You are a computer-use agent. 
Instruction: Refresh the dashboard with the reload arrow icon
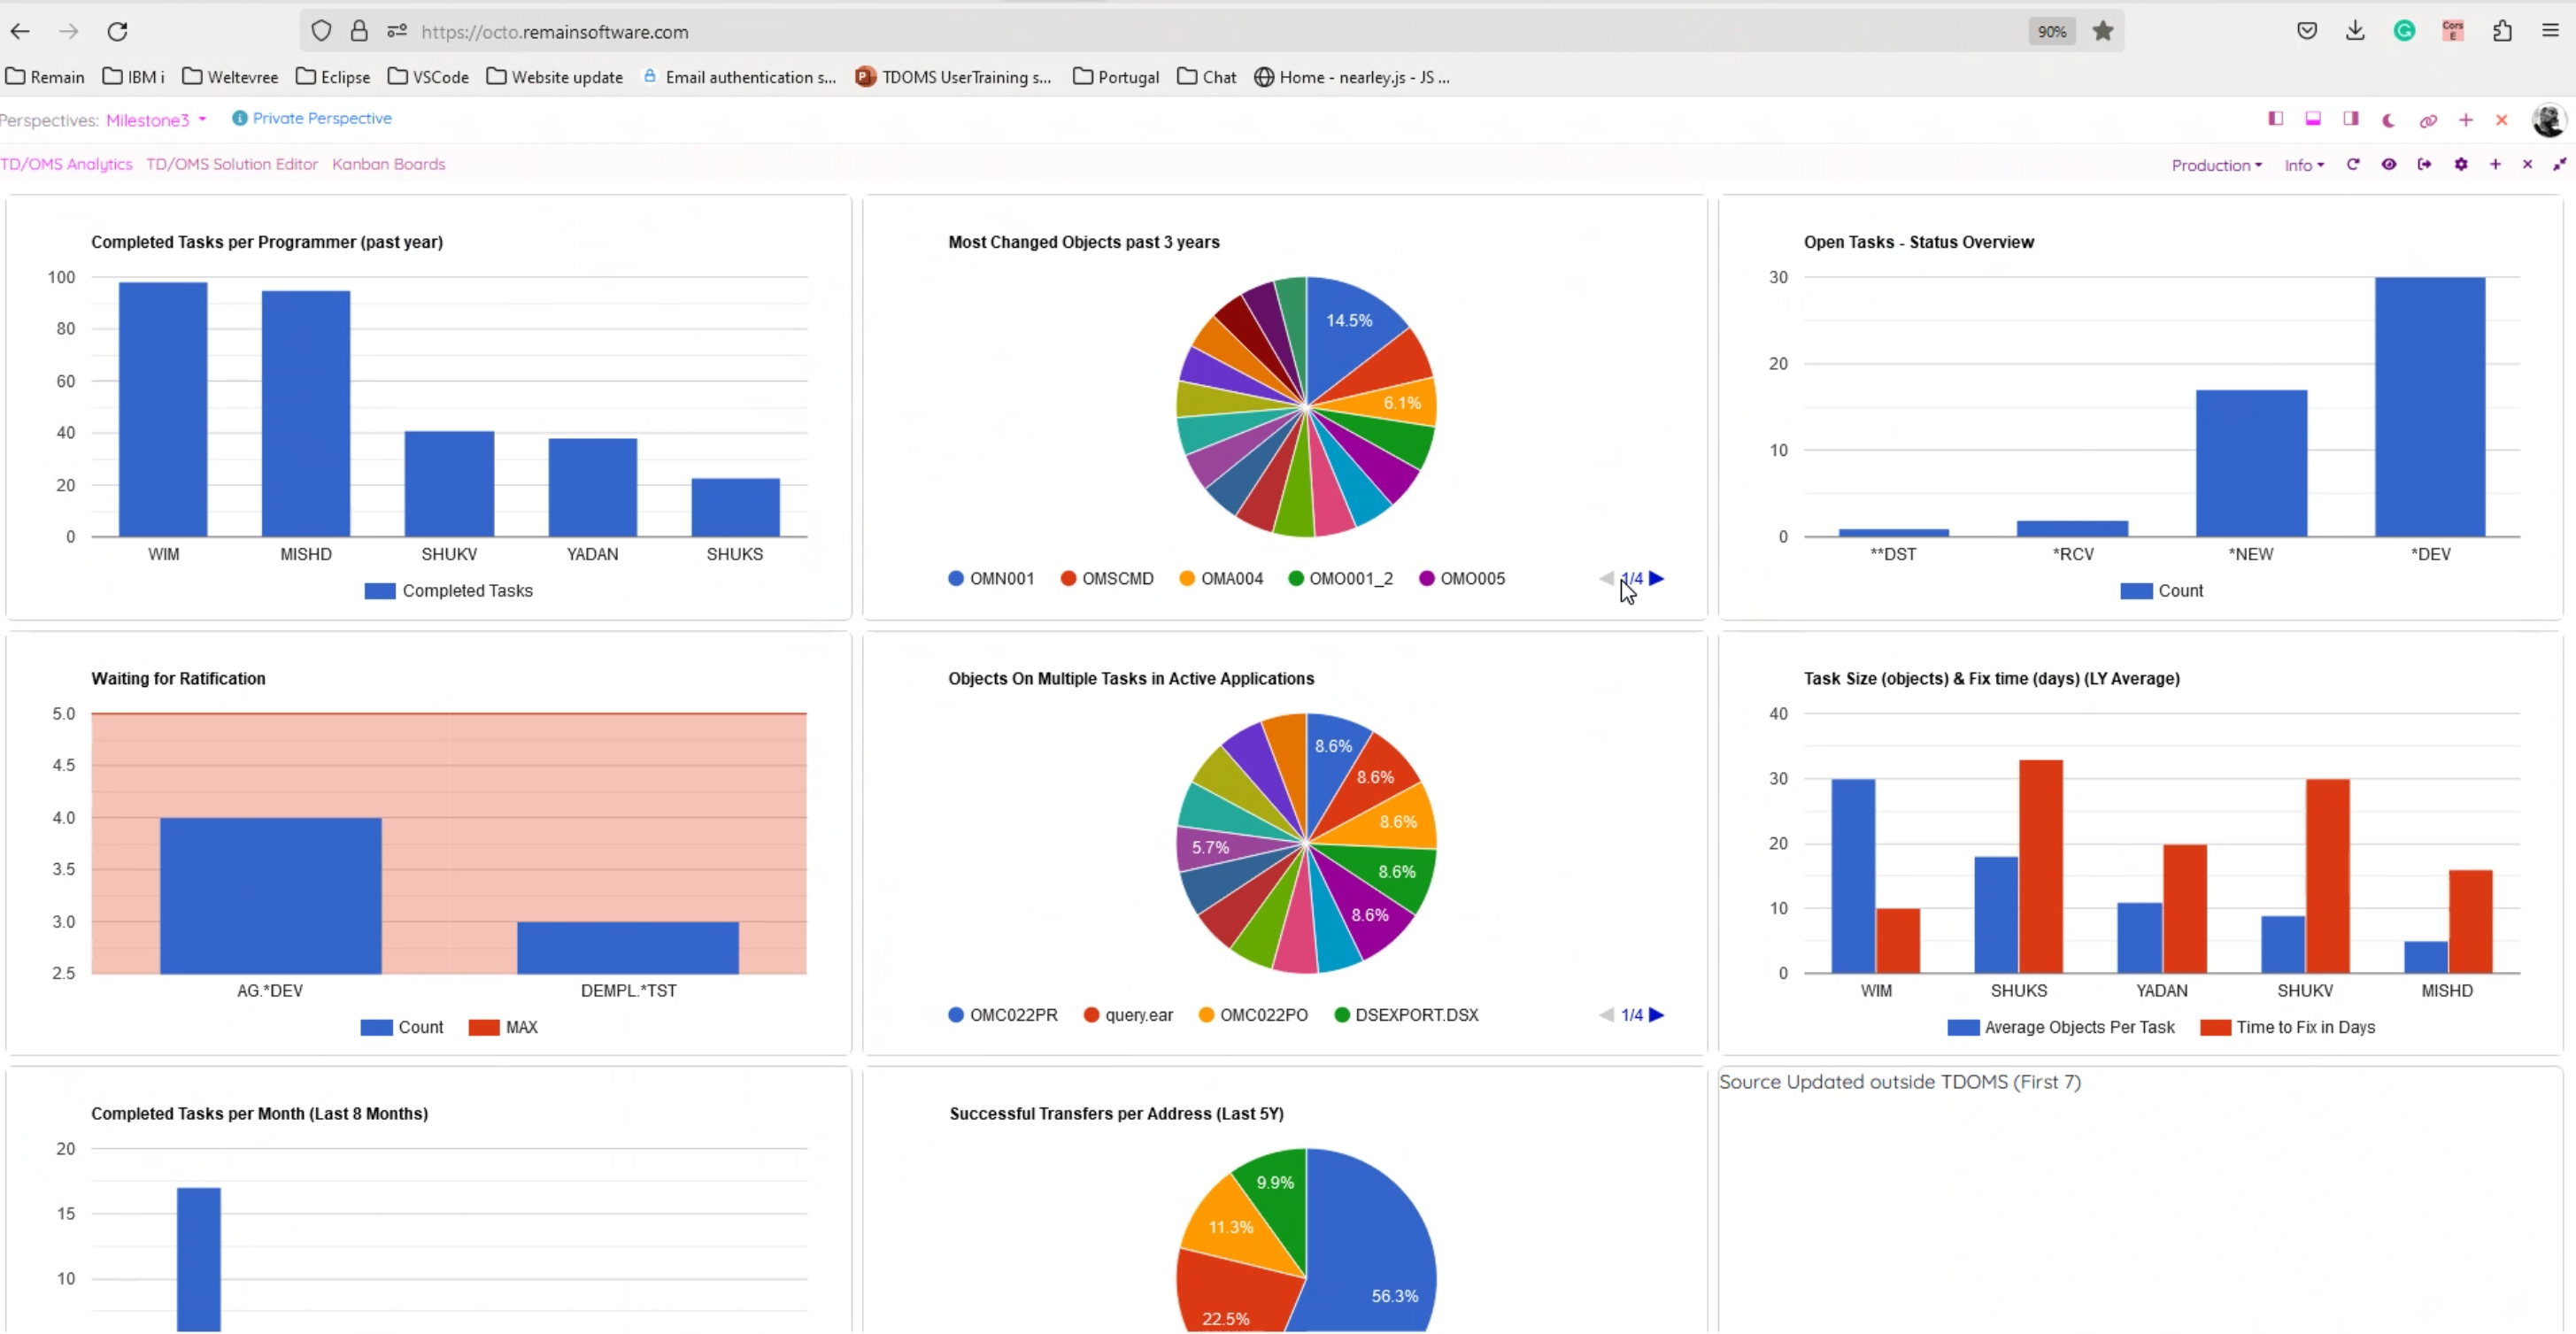pyautogui.click(x=2353, y=164)
